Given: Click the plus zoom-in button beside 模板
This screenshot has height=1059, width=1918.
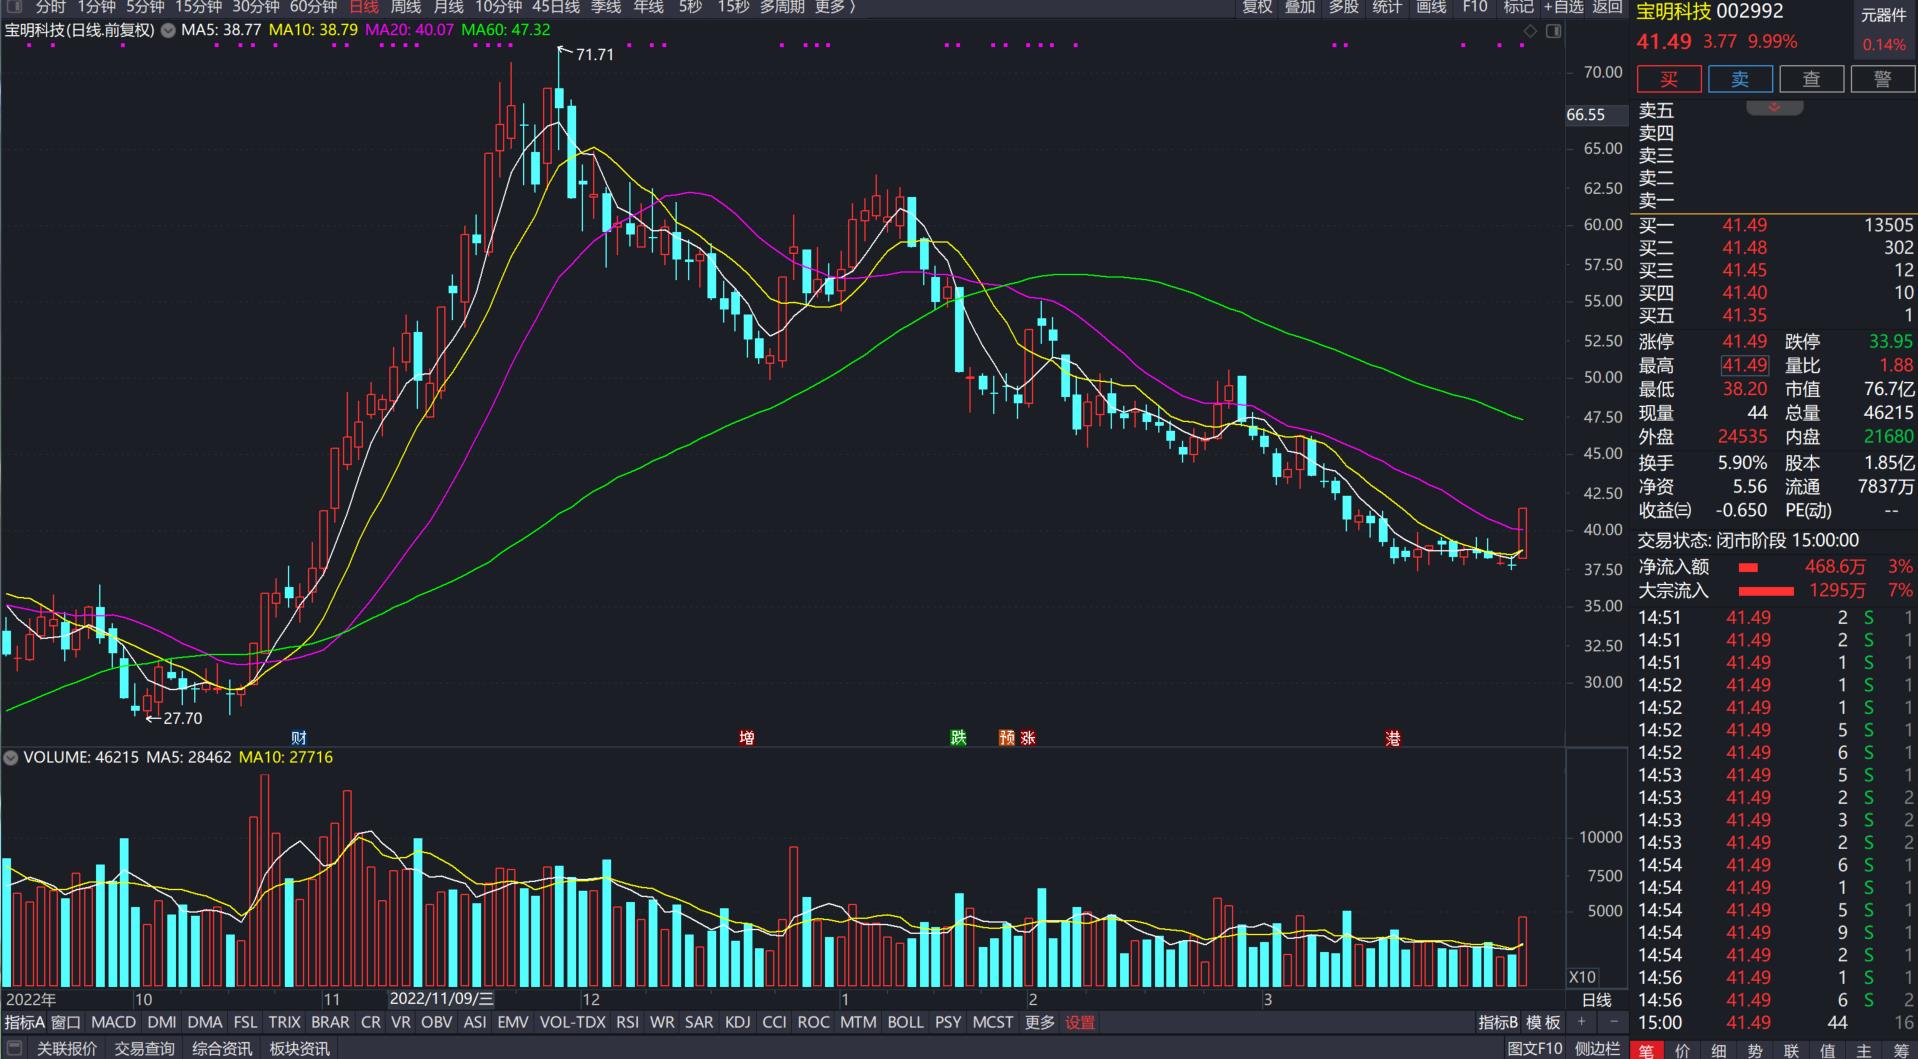Looking at the screenshot, I should tap(1581, 1022).
